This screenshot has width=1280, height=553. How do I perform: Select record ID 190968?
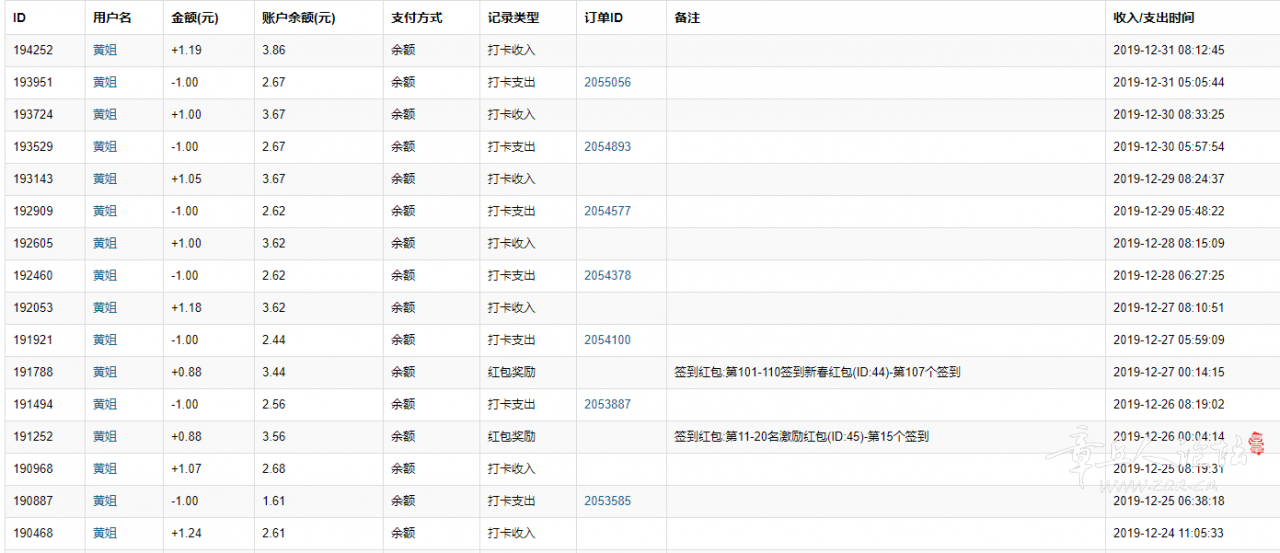pyautogui.click(x=33, y=469)
